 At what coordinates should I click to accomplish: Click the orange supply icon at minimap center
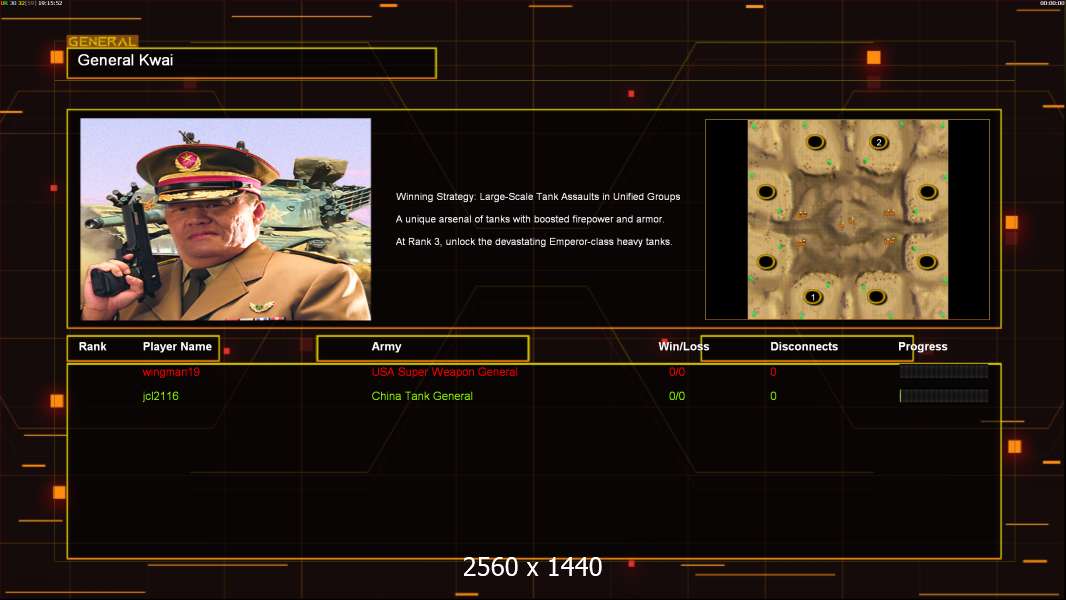tap(847, 221)
